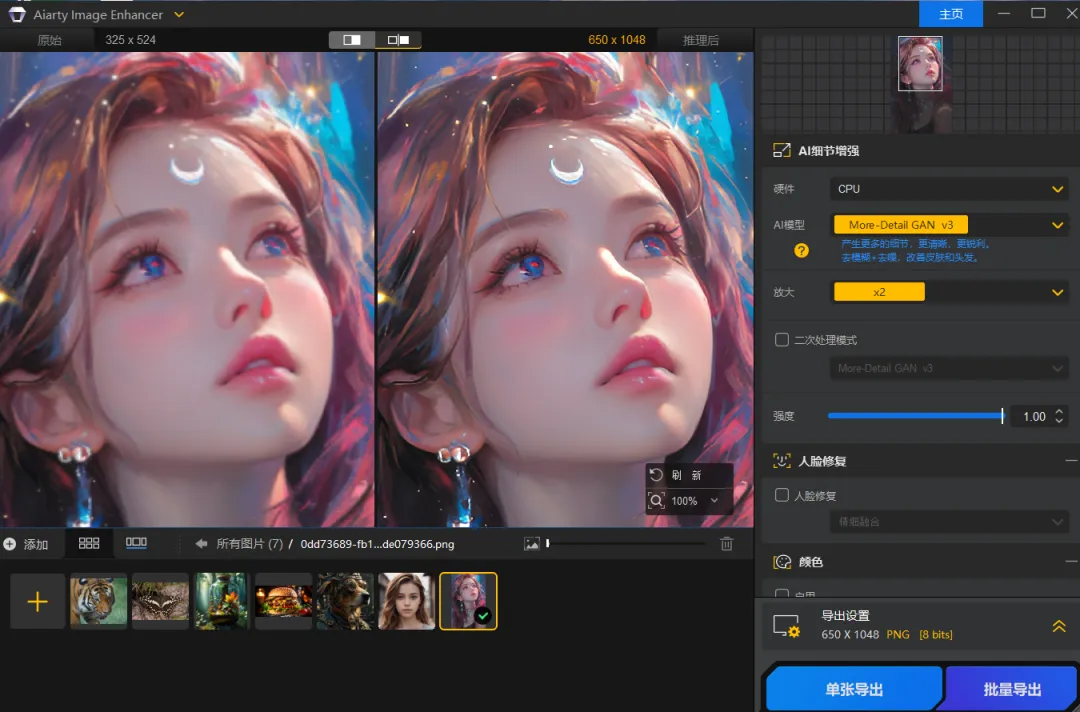
Task: Adjust the 强度 strength slider
Action: click(x=915, y=416)
